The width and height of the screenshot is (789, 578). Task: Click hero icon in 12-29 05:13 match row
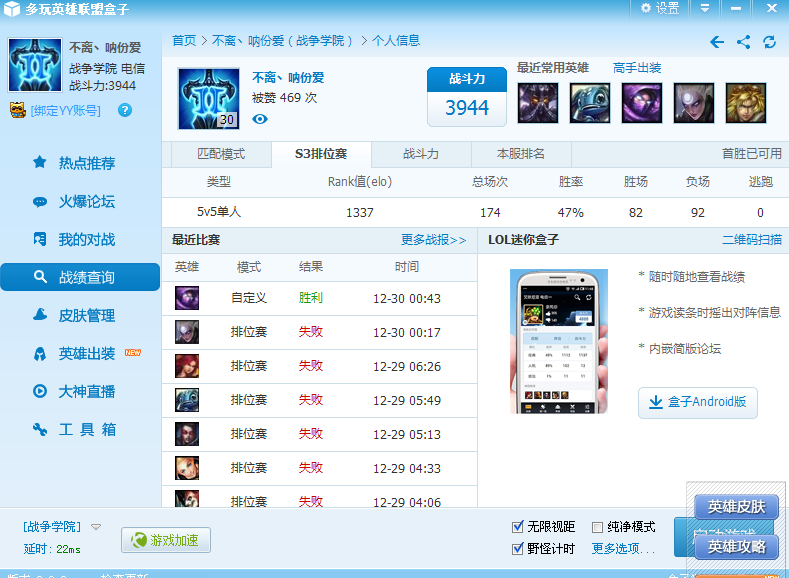(x=187, y=434)
